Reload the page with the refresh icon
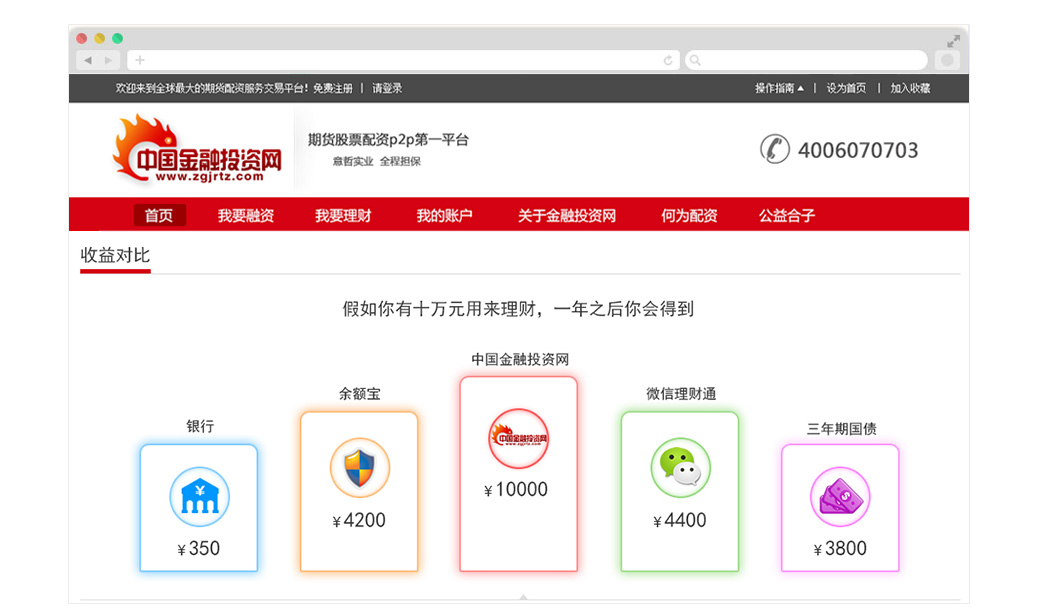 (x=668, y=60)
